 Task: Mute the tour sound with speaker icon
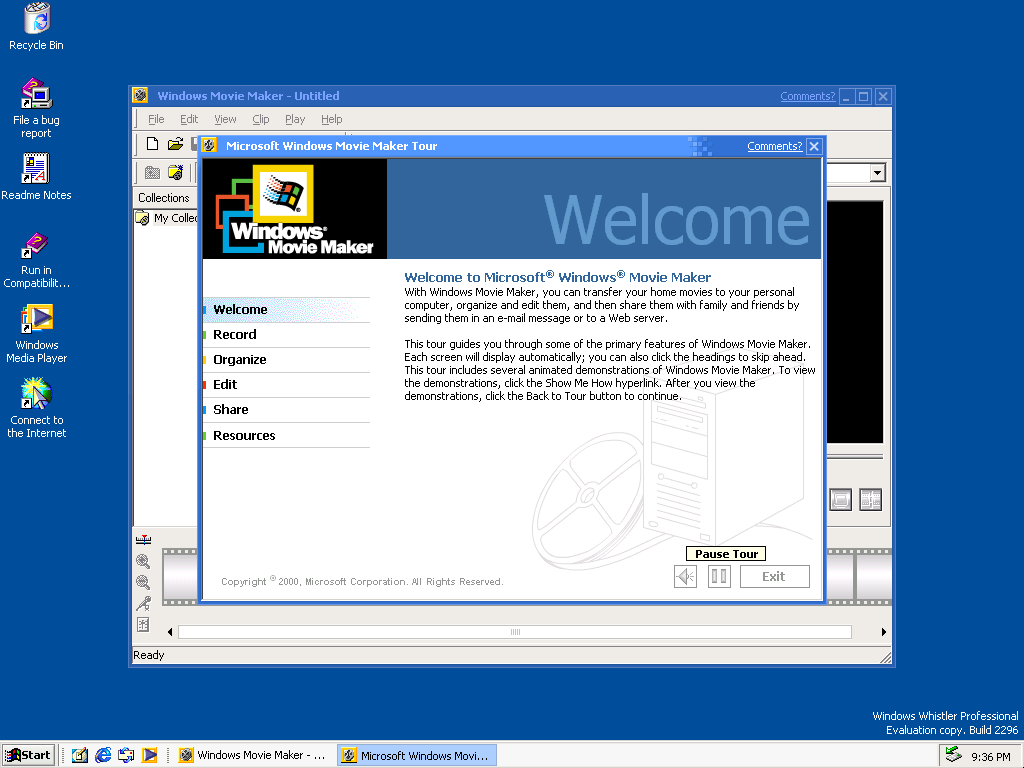(x=686, y=577)
